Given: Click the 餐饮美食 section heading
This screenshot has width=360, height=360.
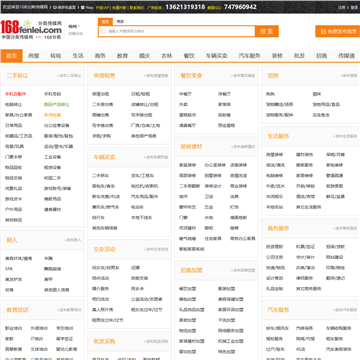Looking at the screenshot, I should [191, 76].
